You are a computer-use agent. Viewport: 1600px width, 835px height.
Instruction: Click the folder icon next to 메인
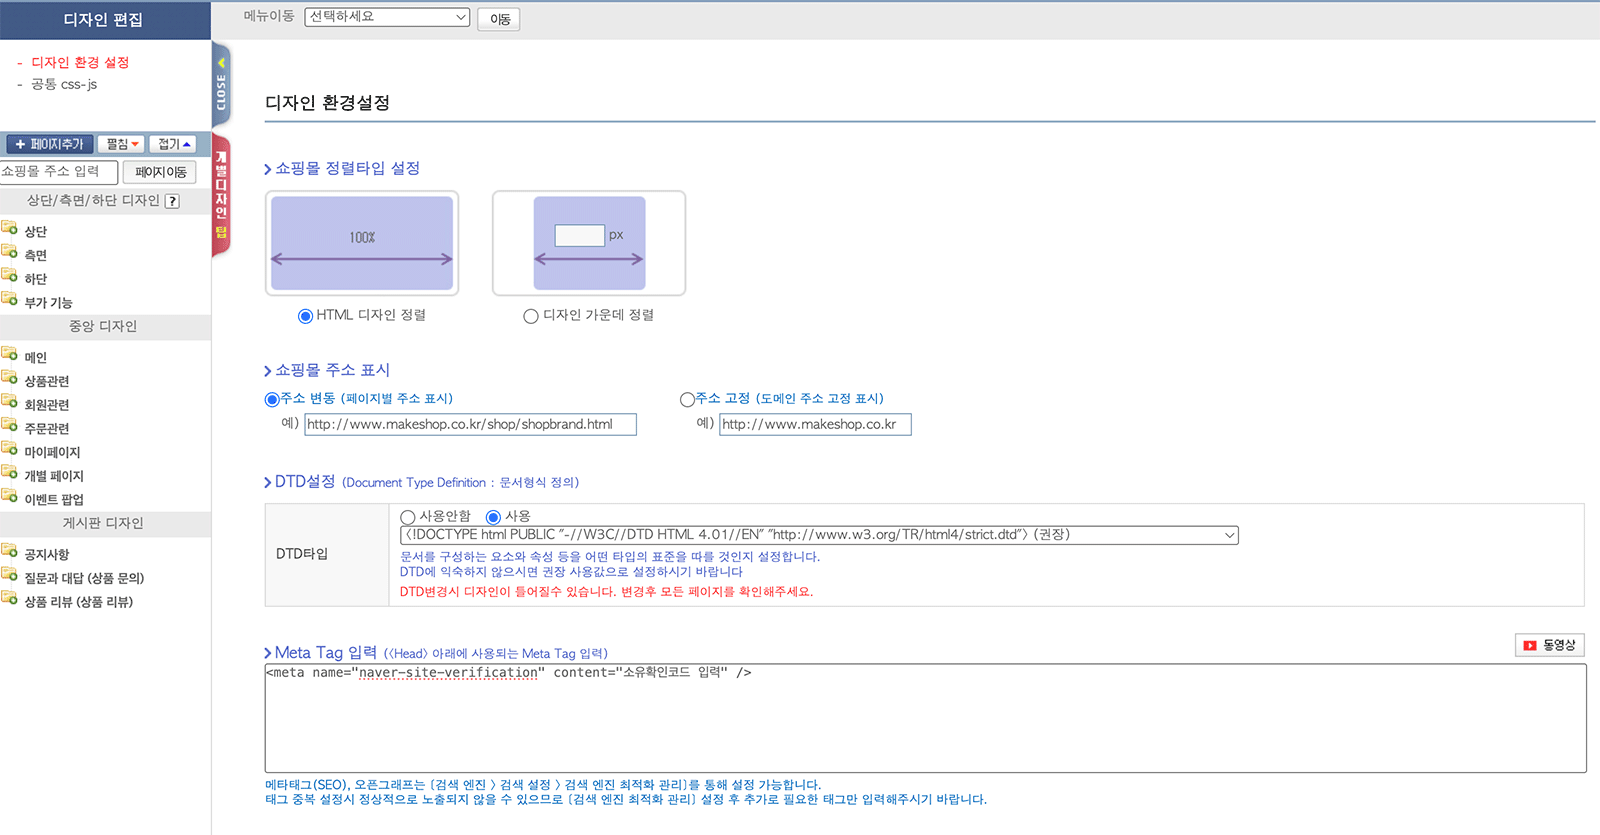pos(10,354)
